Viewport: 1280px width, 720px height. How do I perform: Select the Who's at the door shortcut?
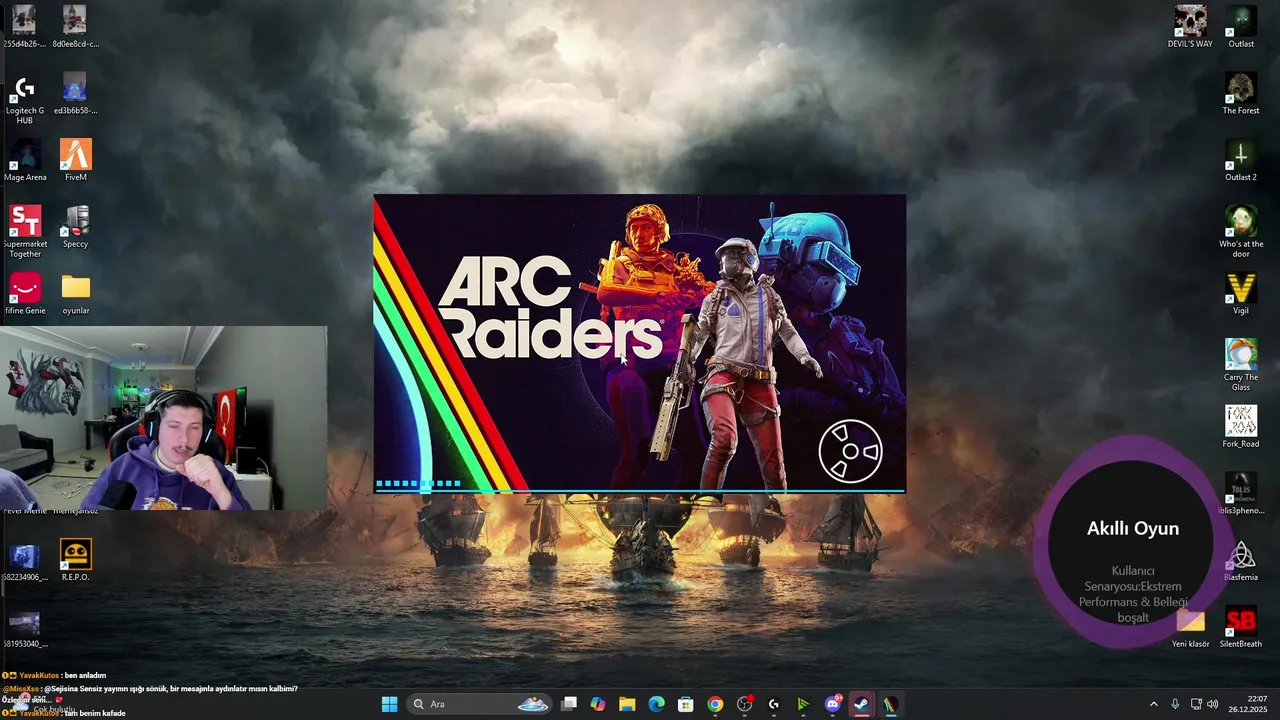(x=1241, y=232)
